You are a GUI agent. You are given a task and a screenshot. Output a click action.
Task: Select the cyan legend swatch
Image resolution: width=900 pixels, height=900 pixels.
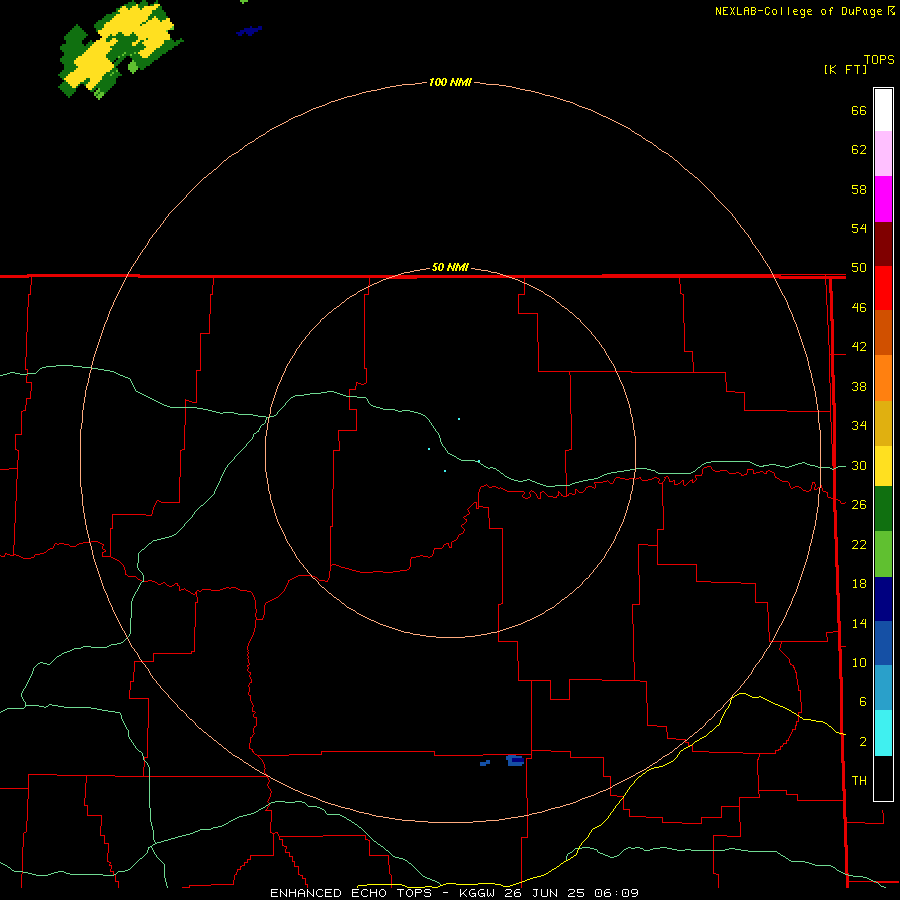pos(883,732)
